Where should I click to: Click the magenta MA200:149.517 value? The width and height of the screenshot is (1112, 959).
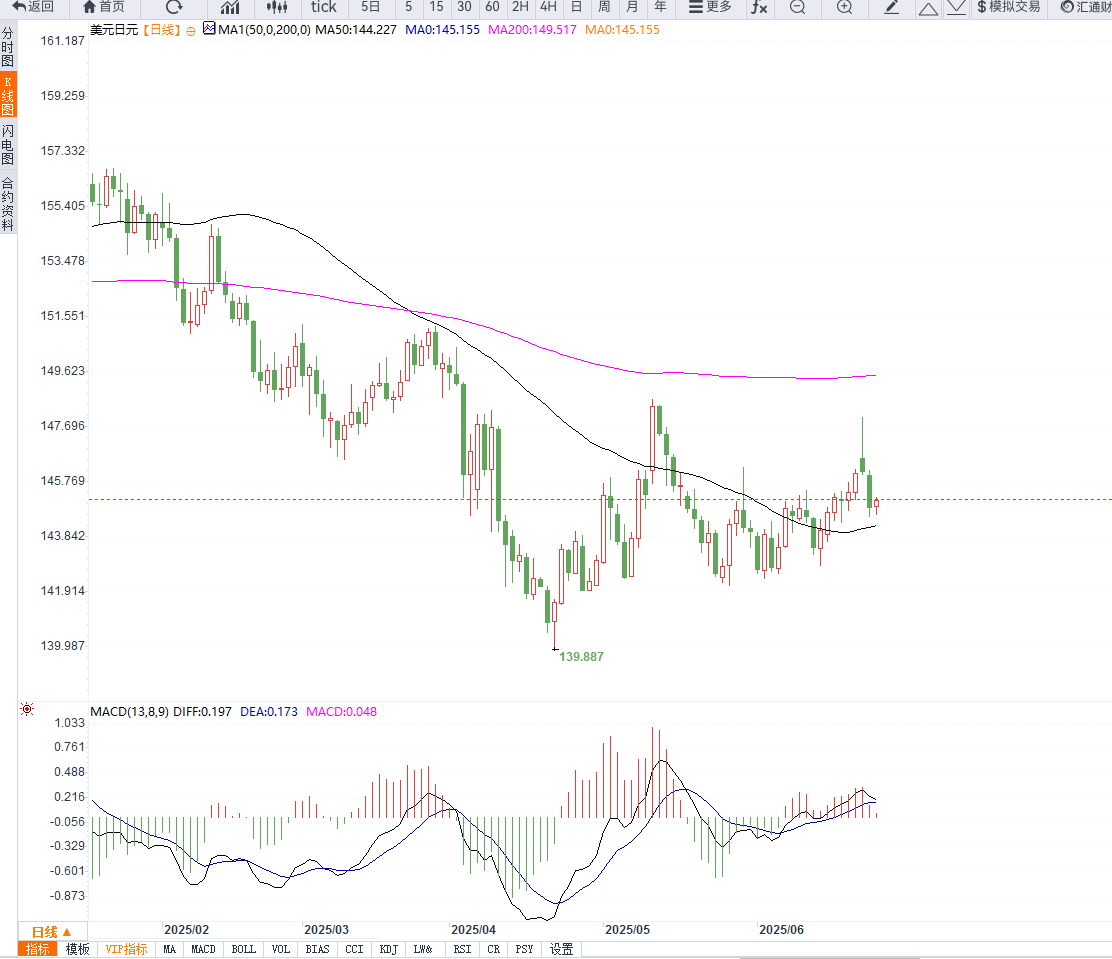point(532,30)
